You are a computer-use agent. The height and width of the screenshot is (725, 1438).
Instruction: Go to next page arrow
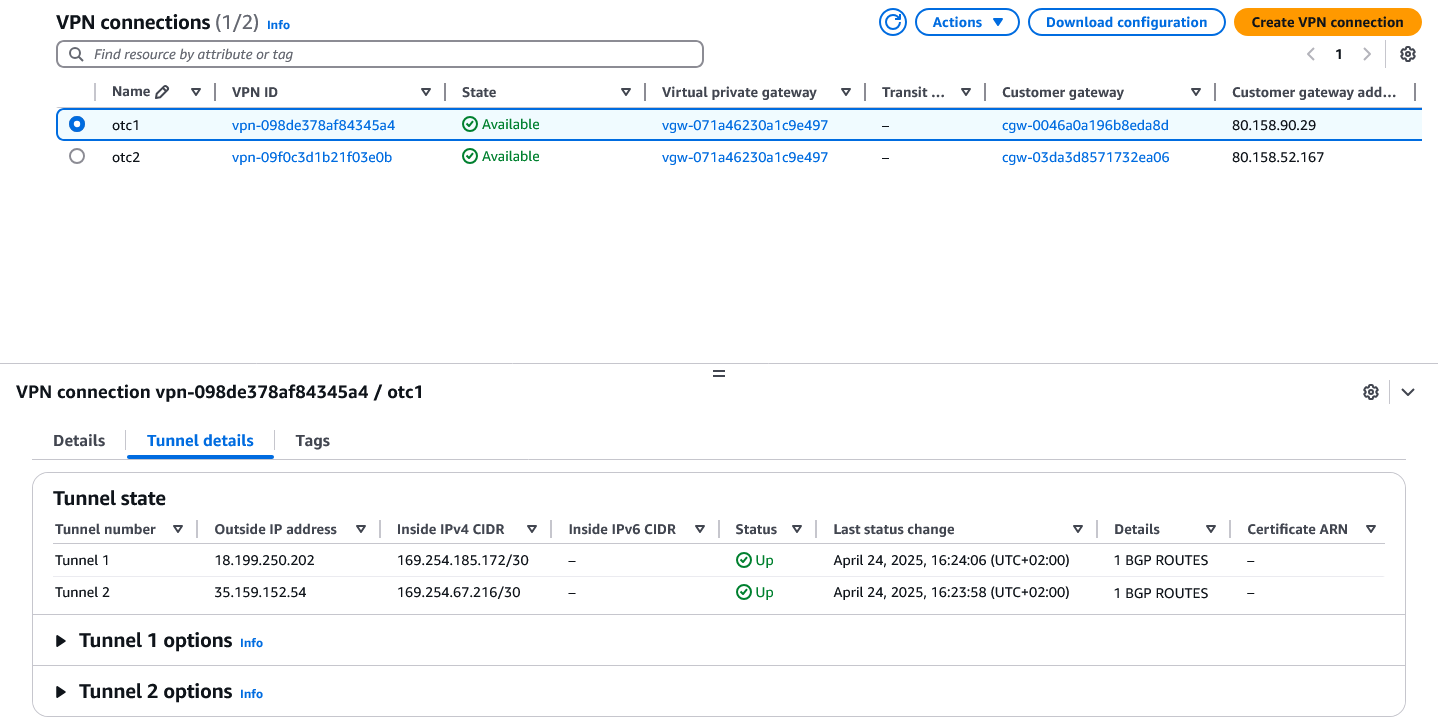(1367, 54)
